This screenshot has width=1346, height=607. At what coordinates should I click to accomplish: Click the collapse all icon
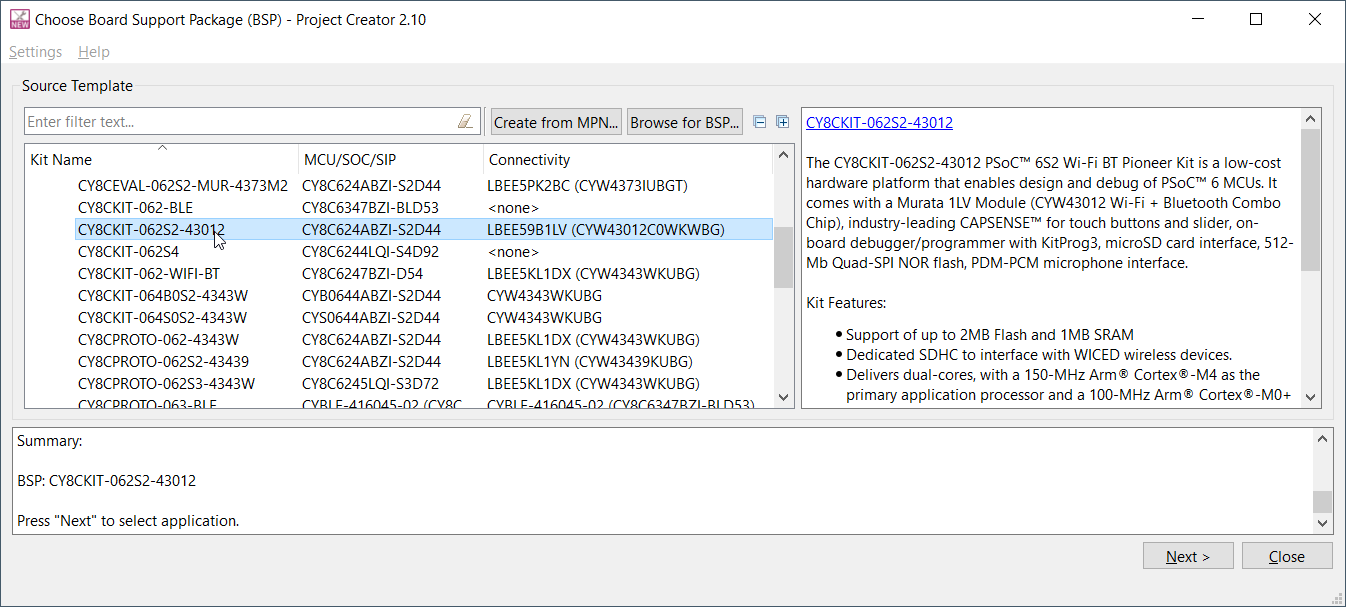coord(760,122)
